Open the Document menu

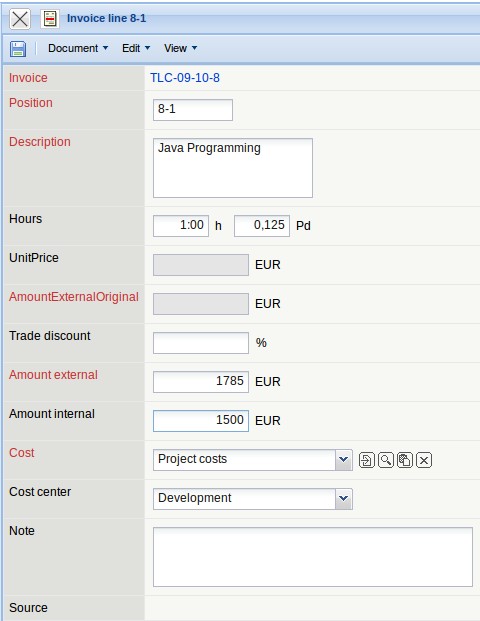(x=78, y=48)
